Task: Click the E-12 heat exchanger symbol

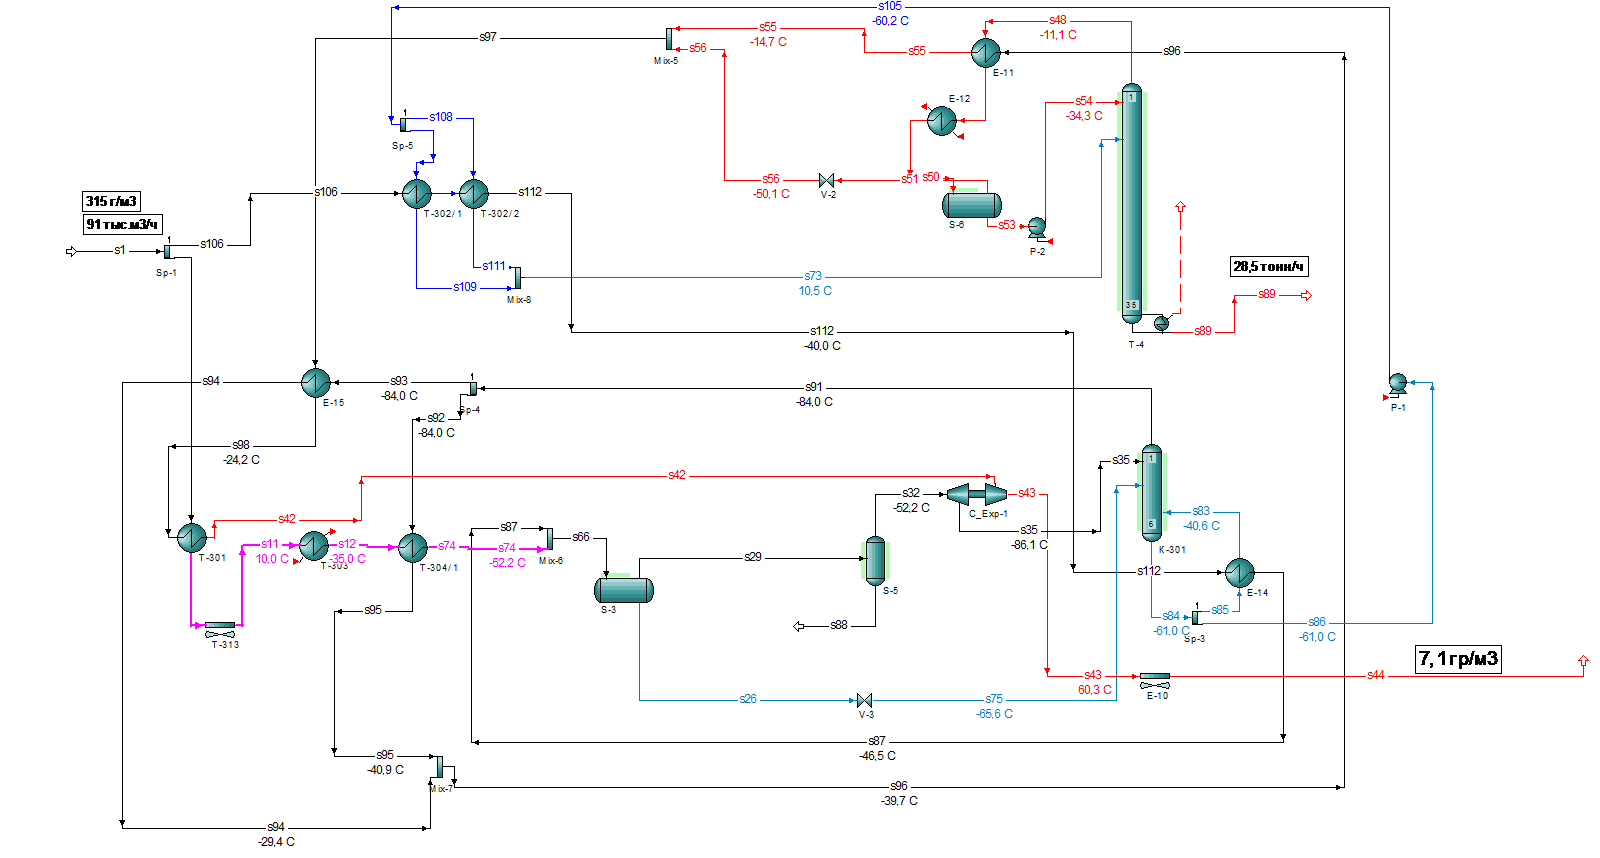Action: tap(941, 121)
